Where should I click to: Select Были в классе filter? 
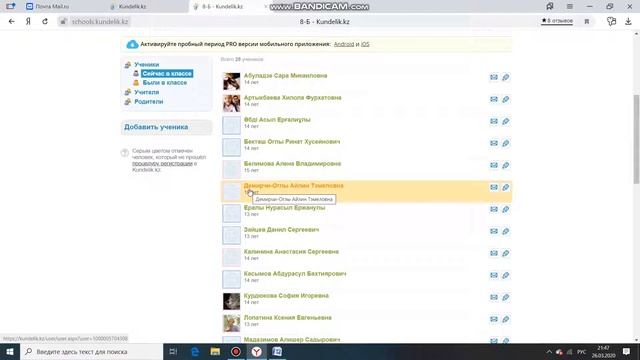coord(164,82)
